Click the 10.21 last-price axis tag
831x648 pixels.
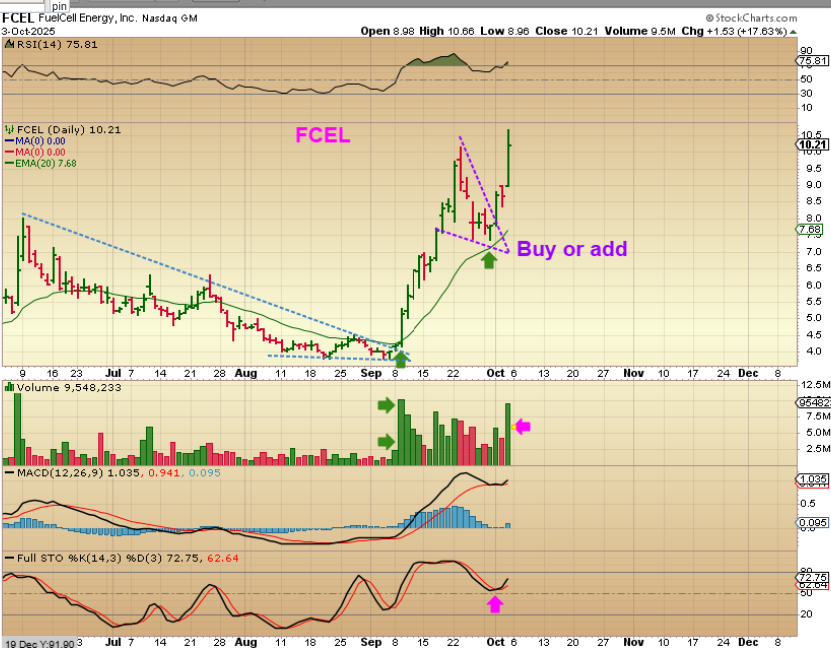point(812,145)
